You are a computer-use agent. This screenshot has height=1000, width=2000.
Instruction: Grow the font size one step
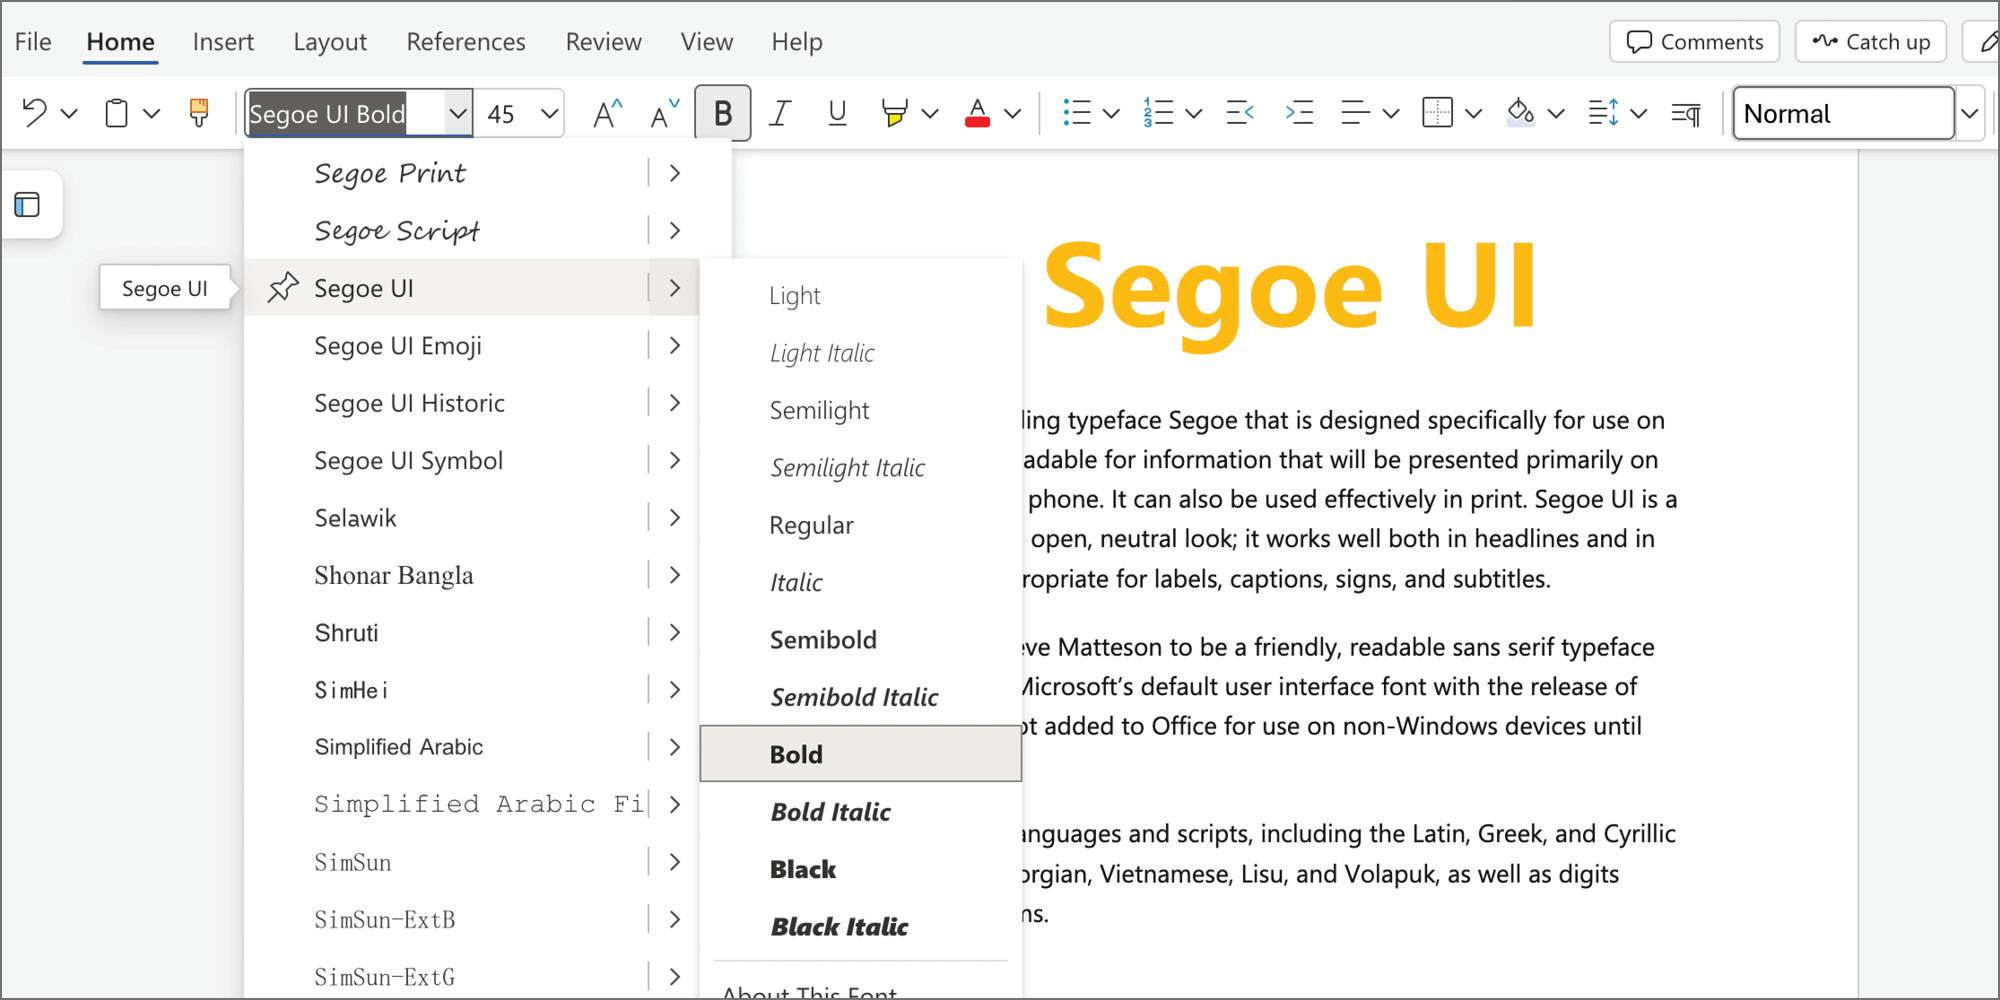pyautogui.click(x=604, y=112)
